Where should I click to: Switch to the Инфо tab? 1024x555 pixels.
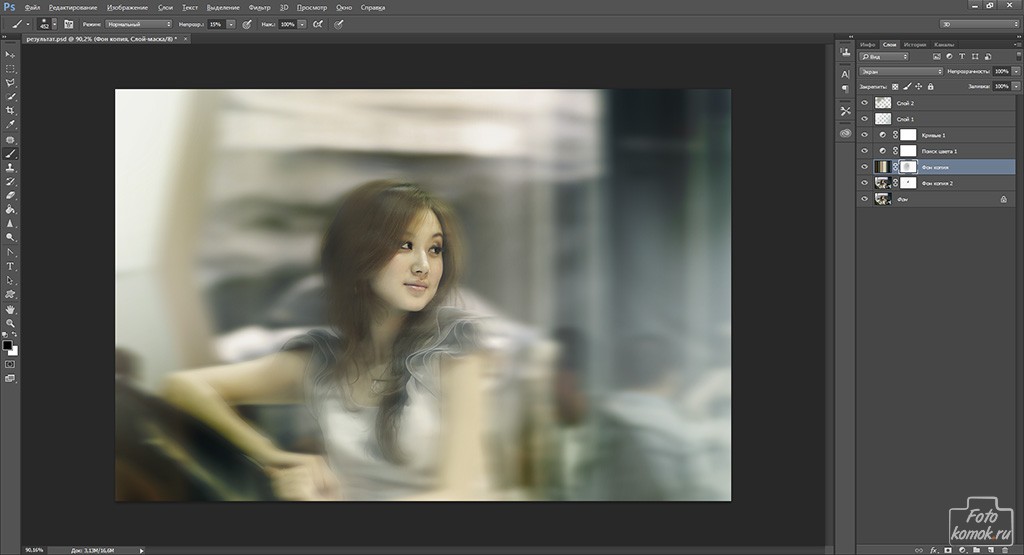867,44
